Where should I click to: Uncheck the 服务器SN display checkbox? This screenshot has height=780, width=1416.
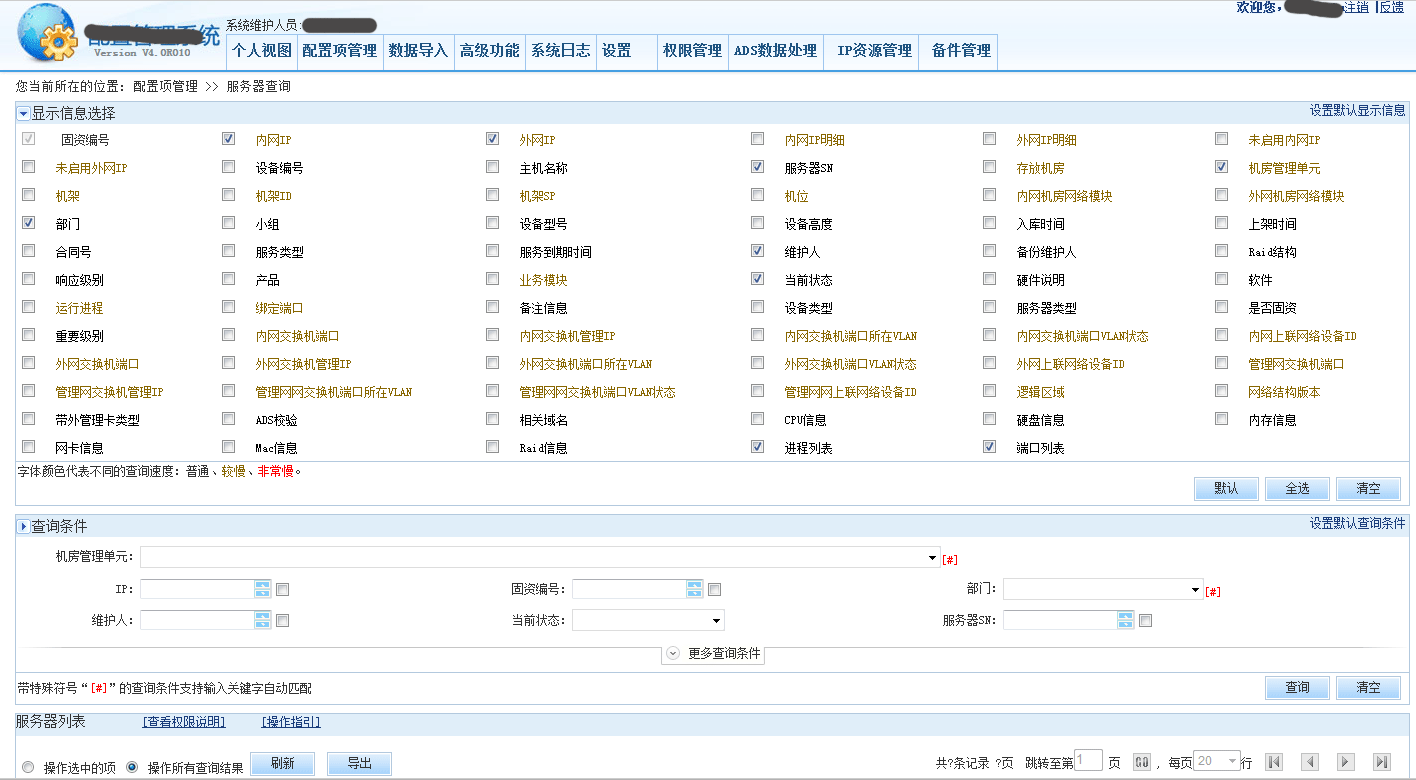[x=757, y=167]
